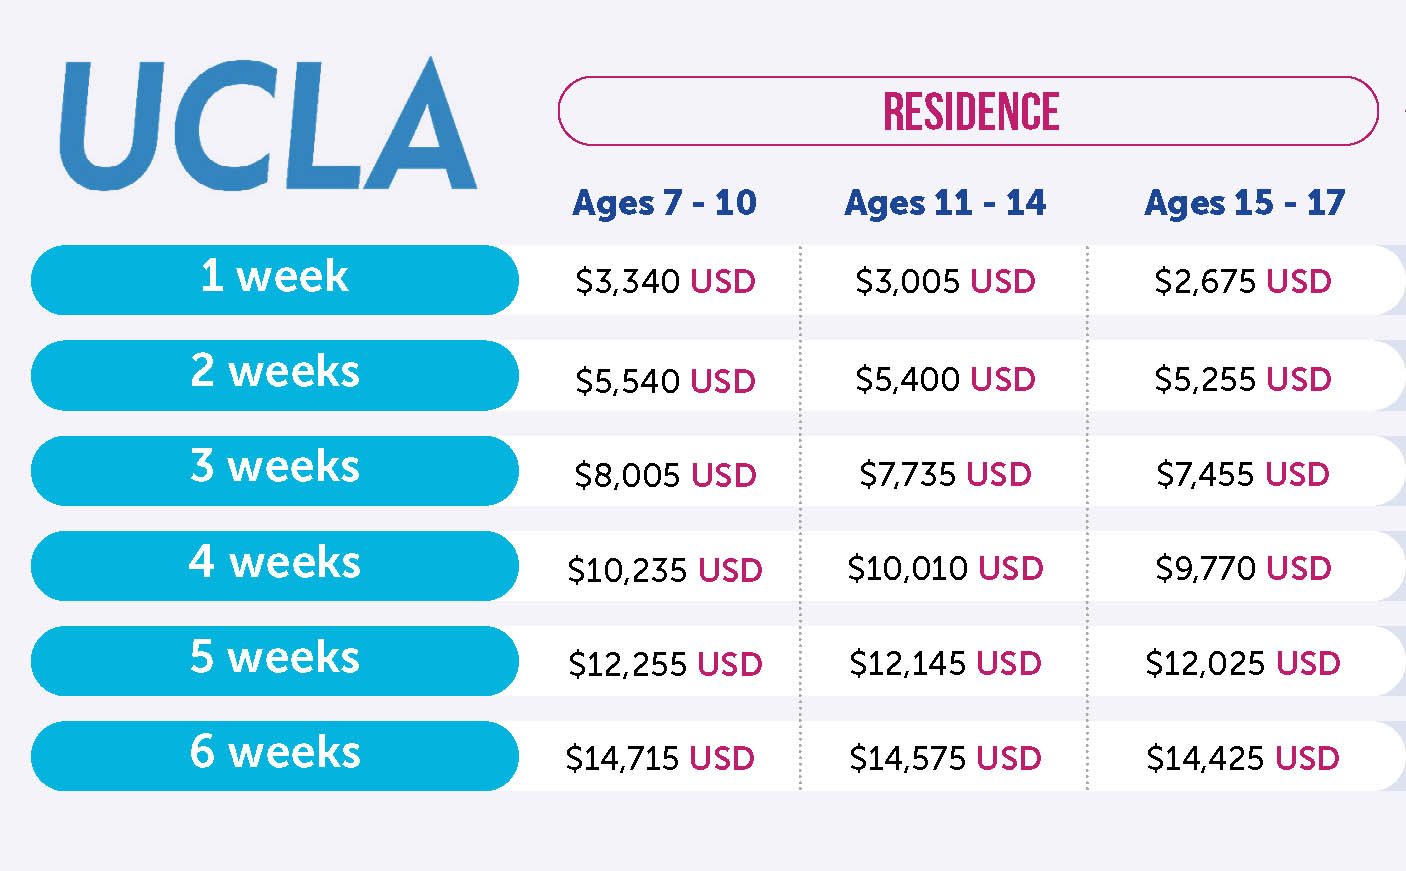1406x871 pixels.
Task: Click the $12,145 USD price
Action: (945, 663)
